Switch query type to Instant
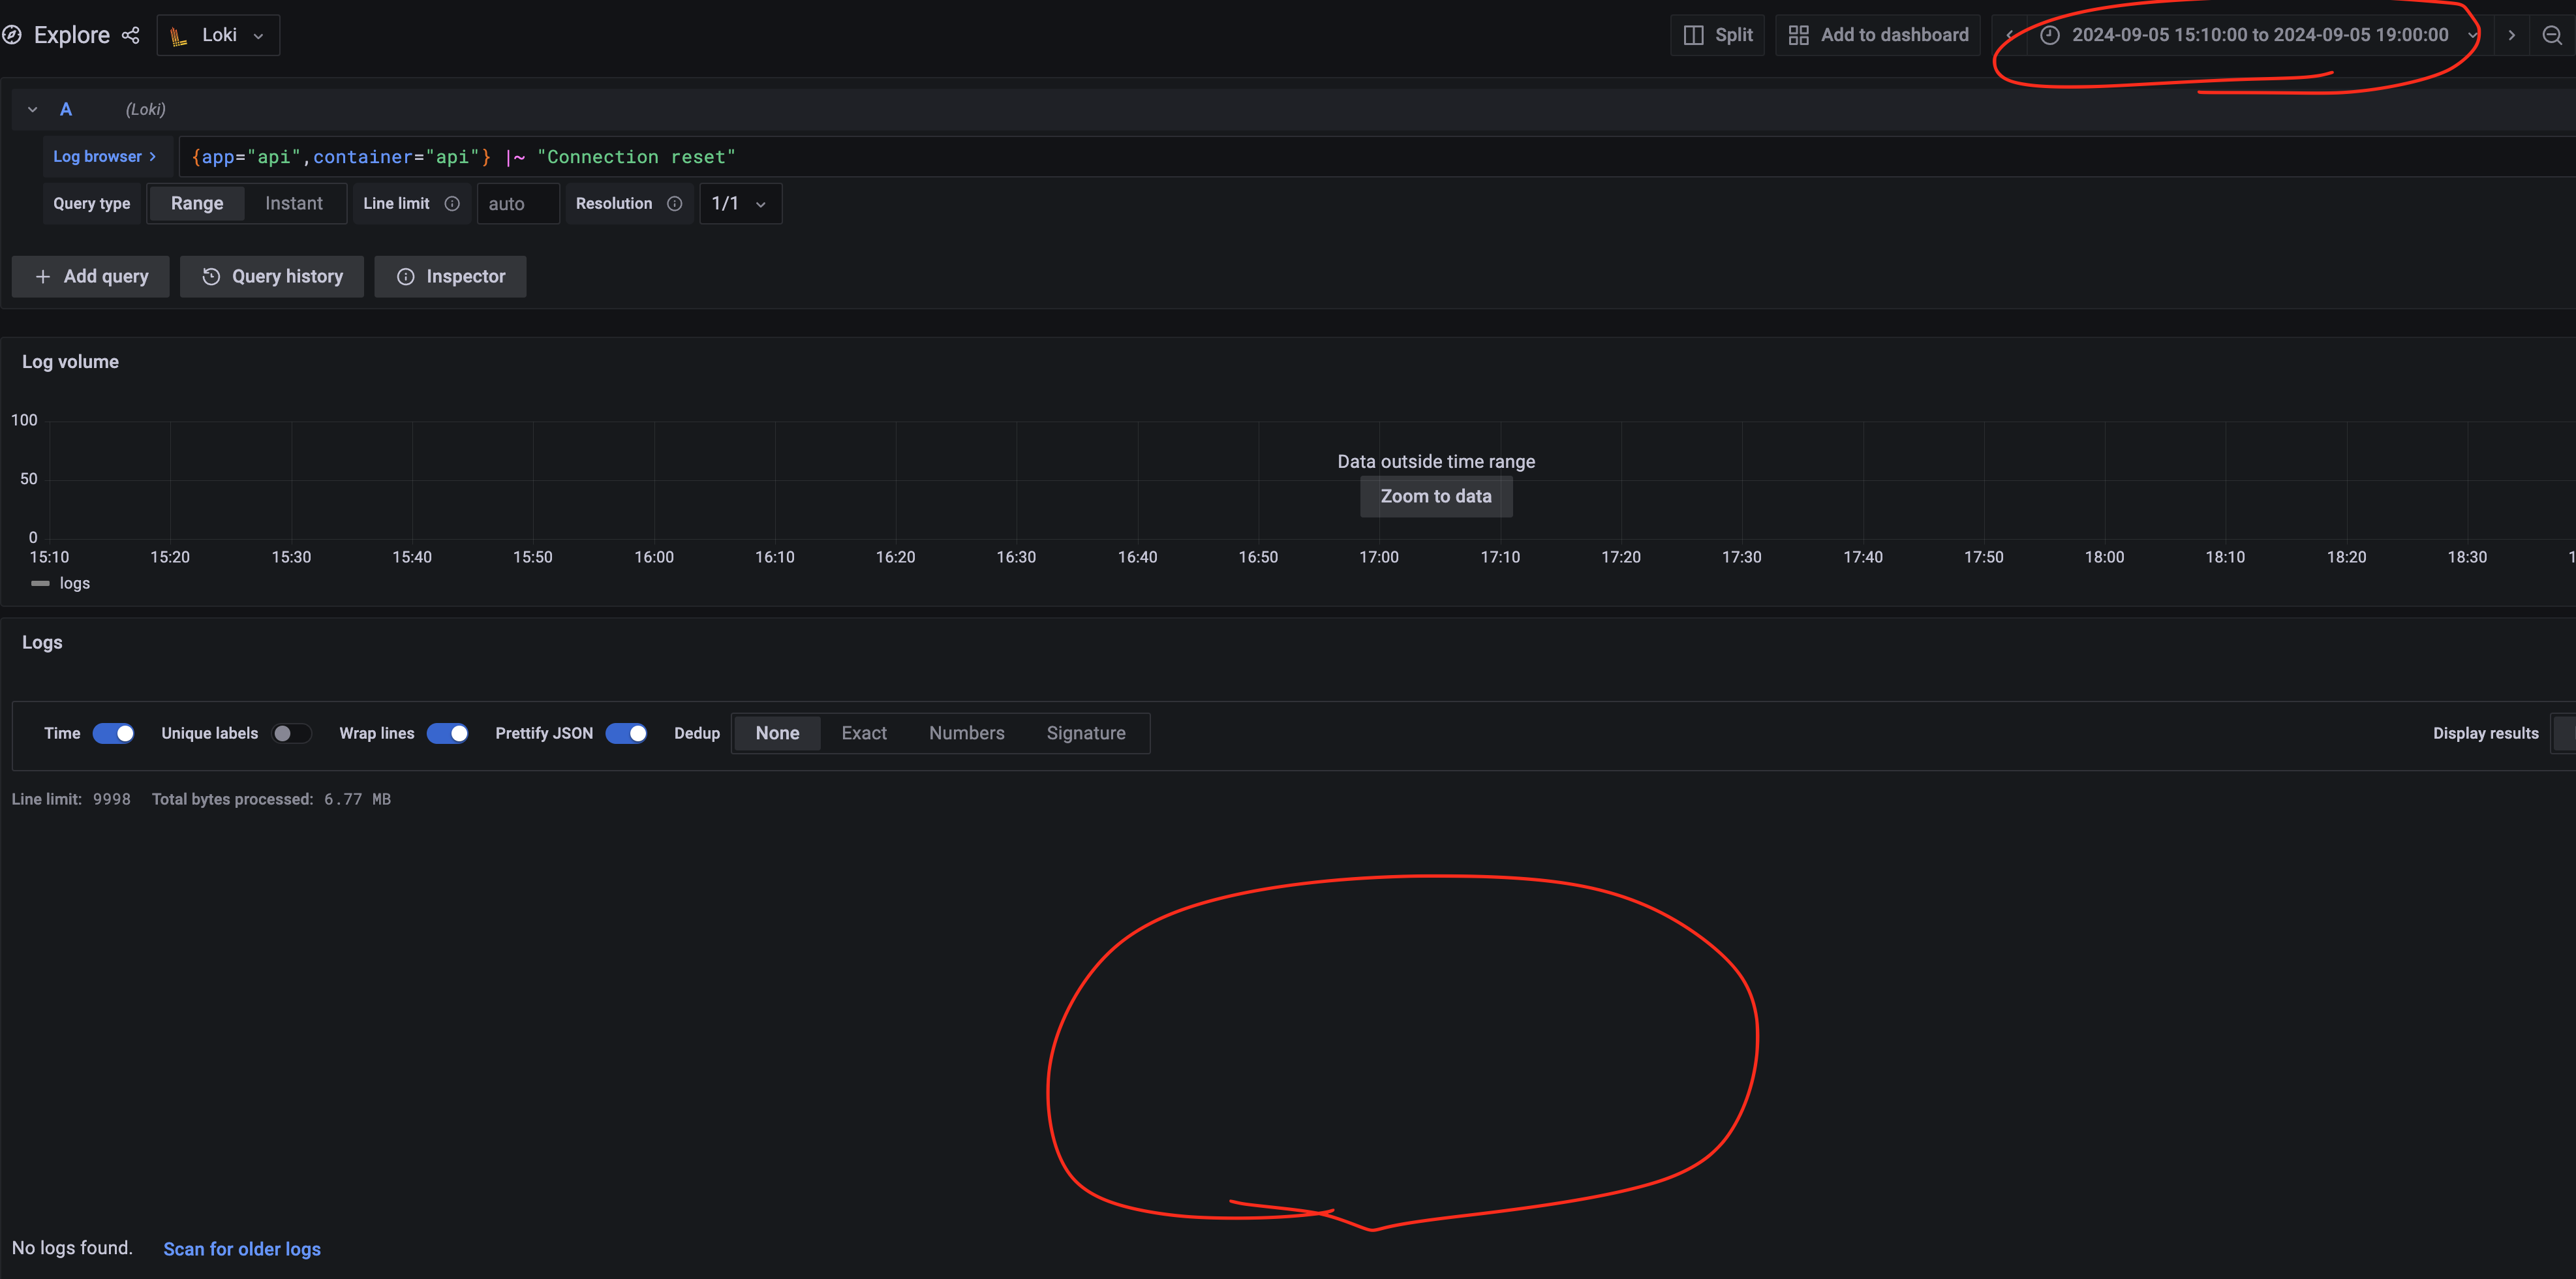Viewport: 2576px width, 1279px height. 294,203
